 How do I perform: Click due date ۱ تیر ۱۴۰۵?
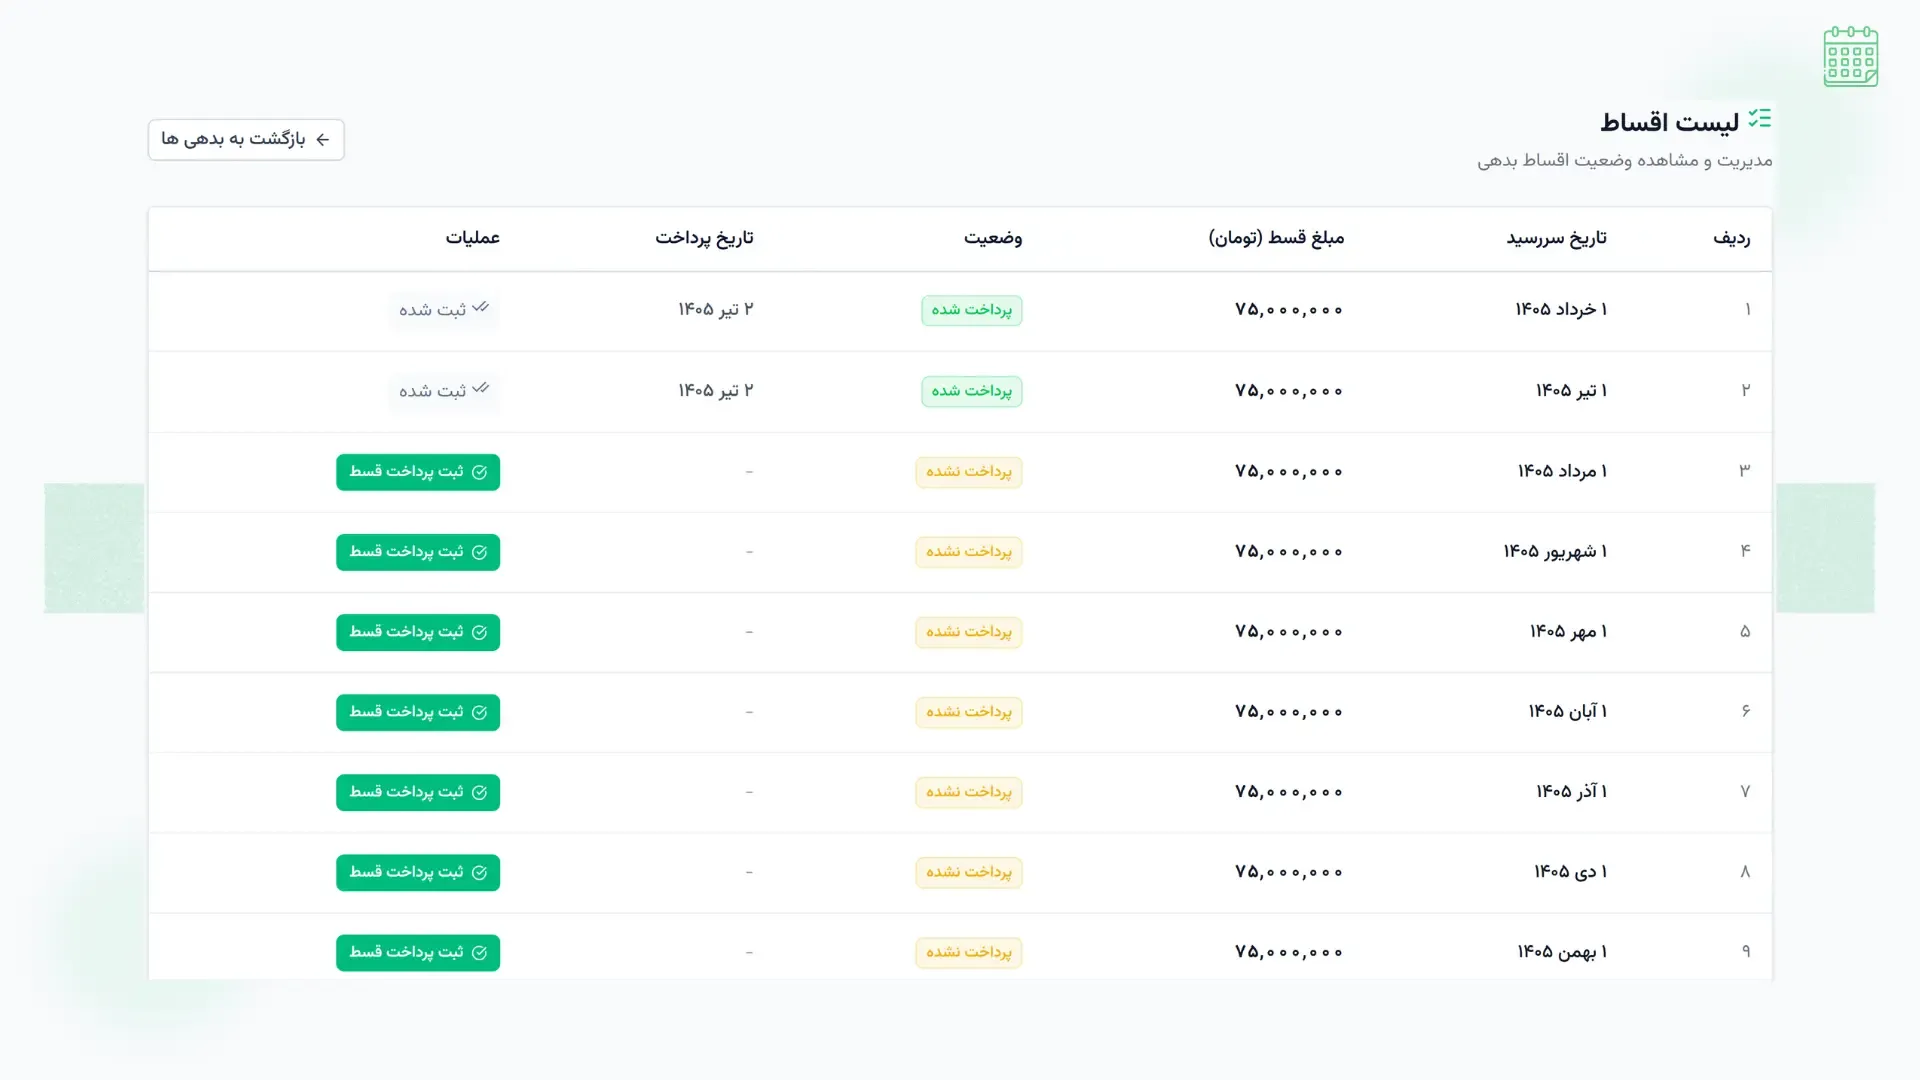[1571, 391]
